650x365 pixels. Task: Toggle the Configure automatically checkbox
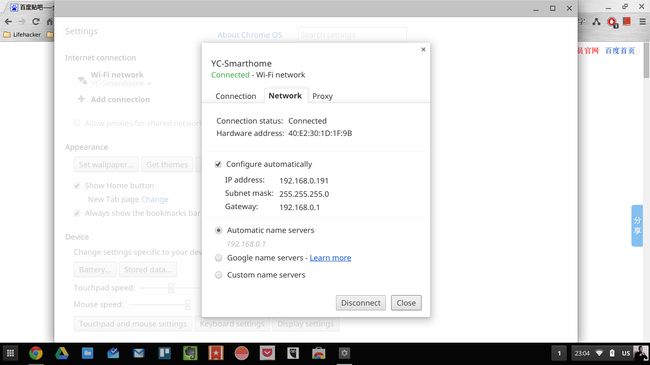tap(218, 164)
